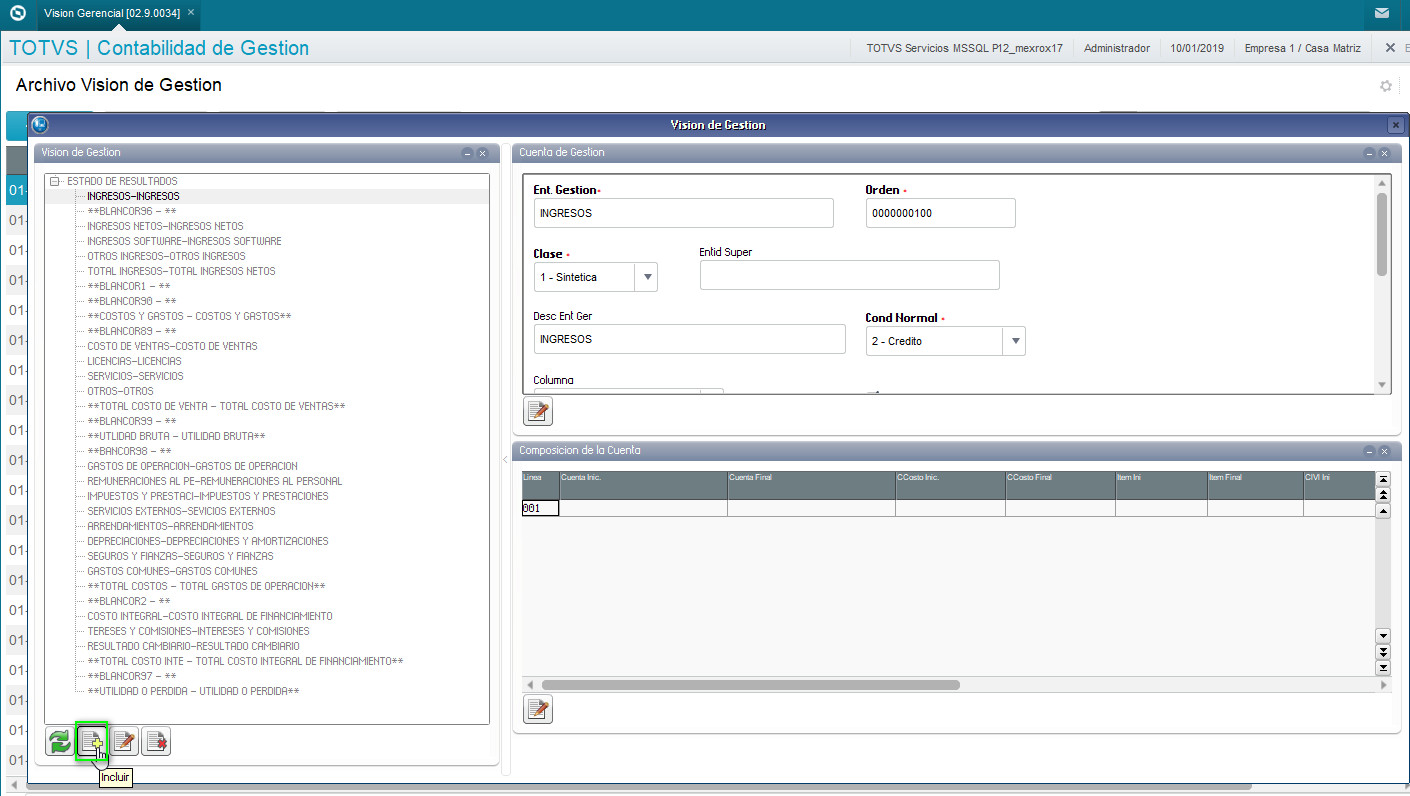Click in the Orden field showing 0000000100

click(940, 213)
